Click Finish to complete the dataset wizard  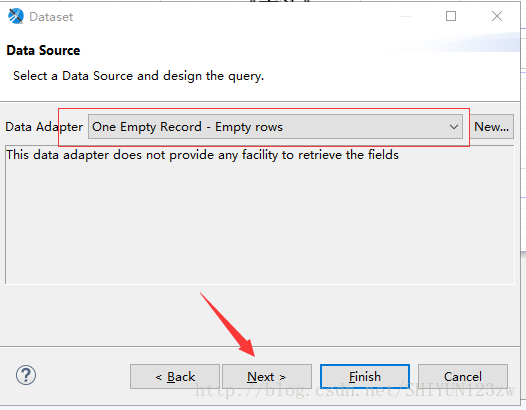coord(365,376)
